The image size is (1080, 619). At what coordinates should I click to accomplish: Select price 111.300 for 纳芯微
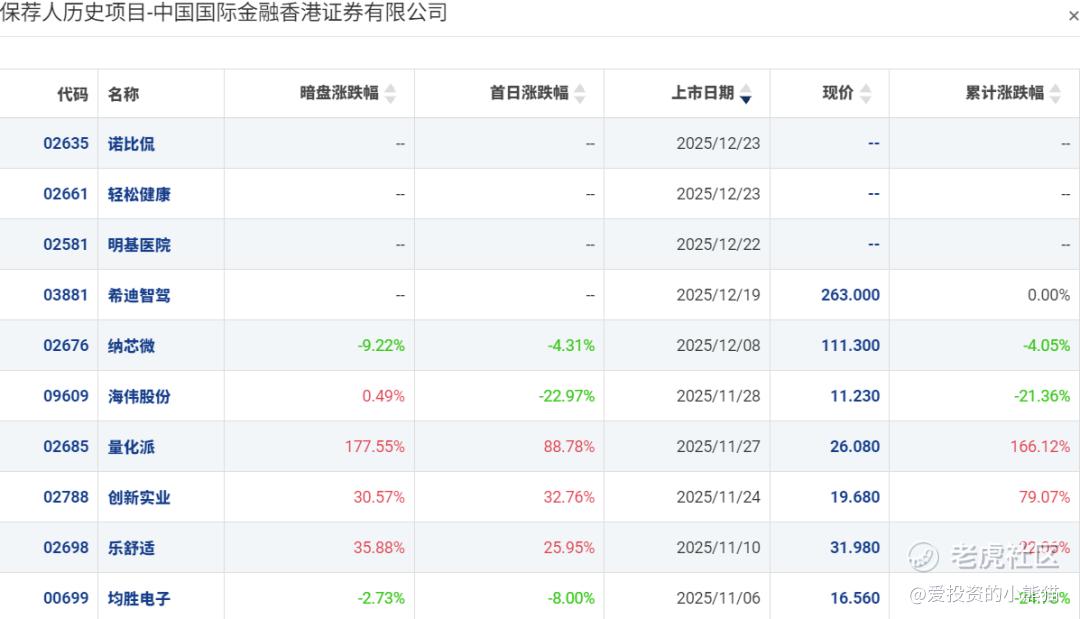coord(850,346)
